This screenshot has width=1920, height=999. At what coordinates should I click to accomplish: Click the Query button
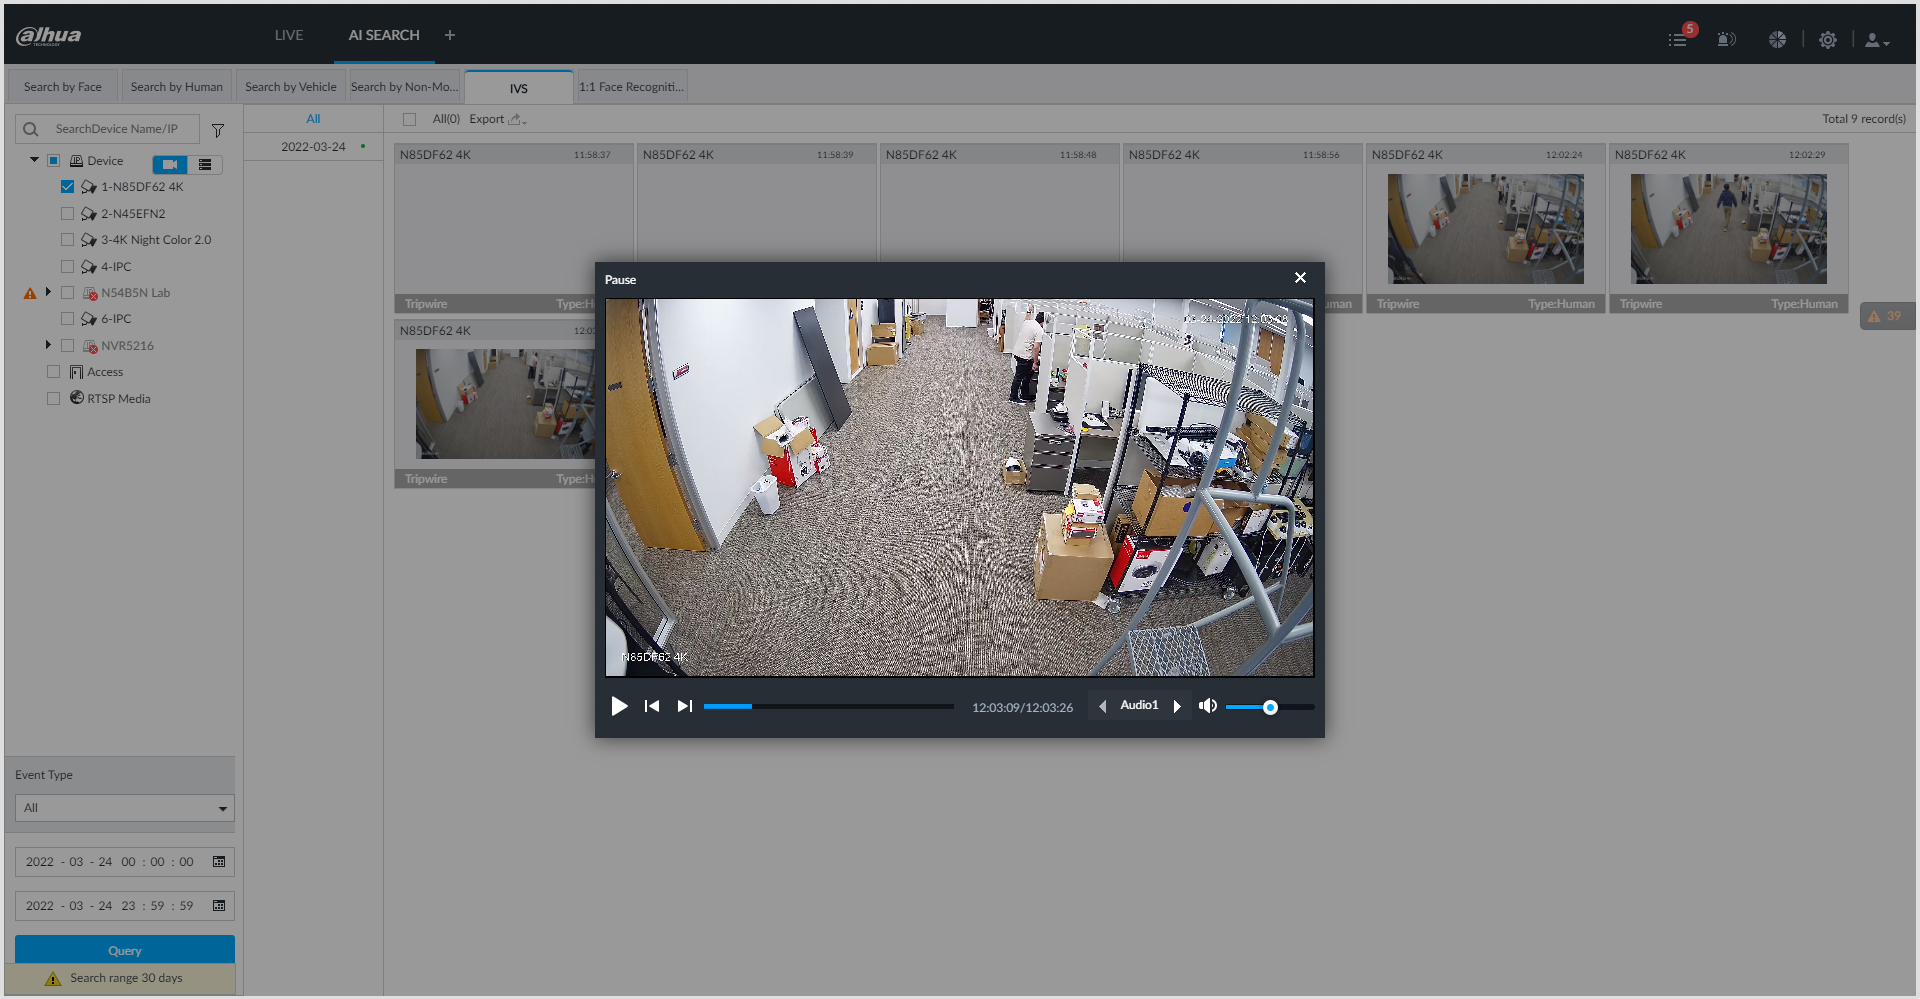(x=125, y=950)
